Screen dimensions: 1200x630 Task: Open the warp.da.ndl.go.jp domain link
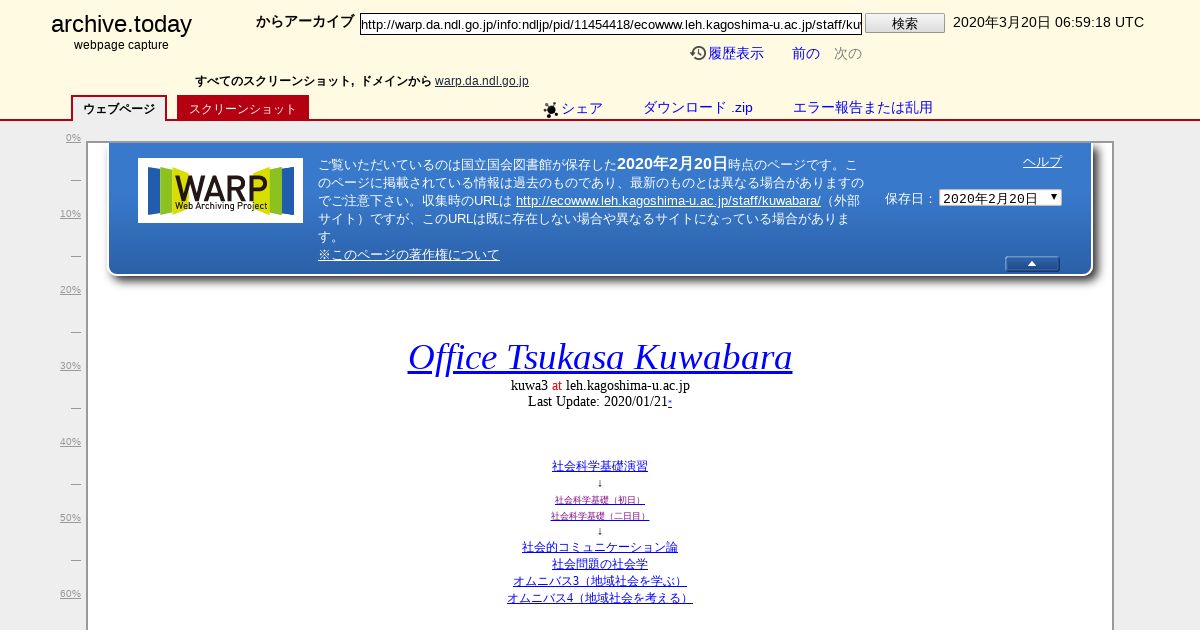click(482, 81)
